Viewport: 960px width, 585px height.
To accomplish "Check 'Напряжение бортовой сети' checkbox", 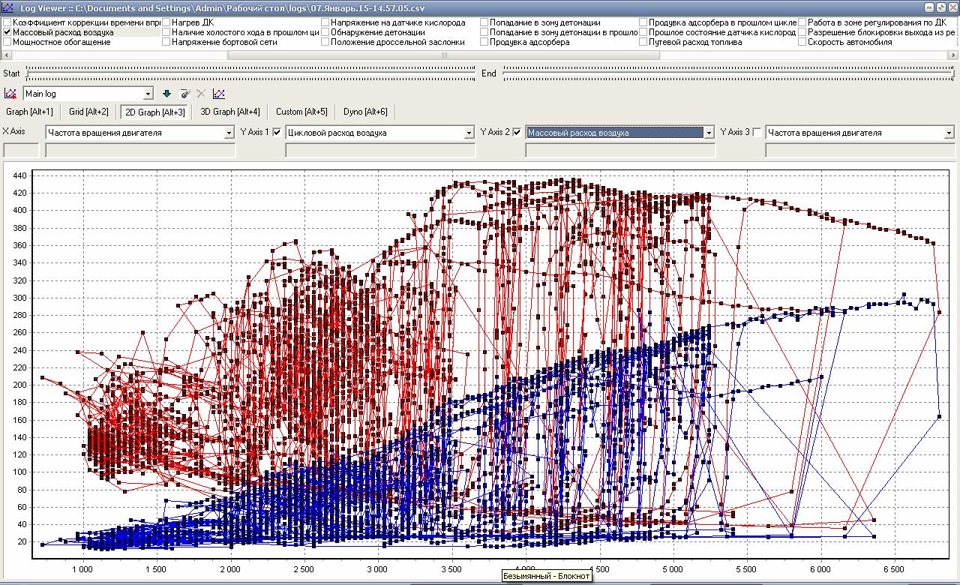I will (166, 42).
